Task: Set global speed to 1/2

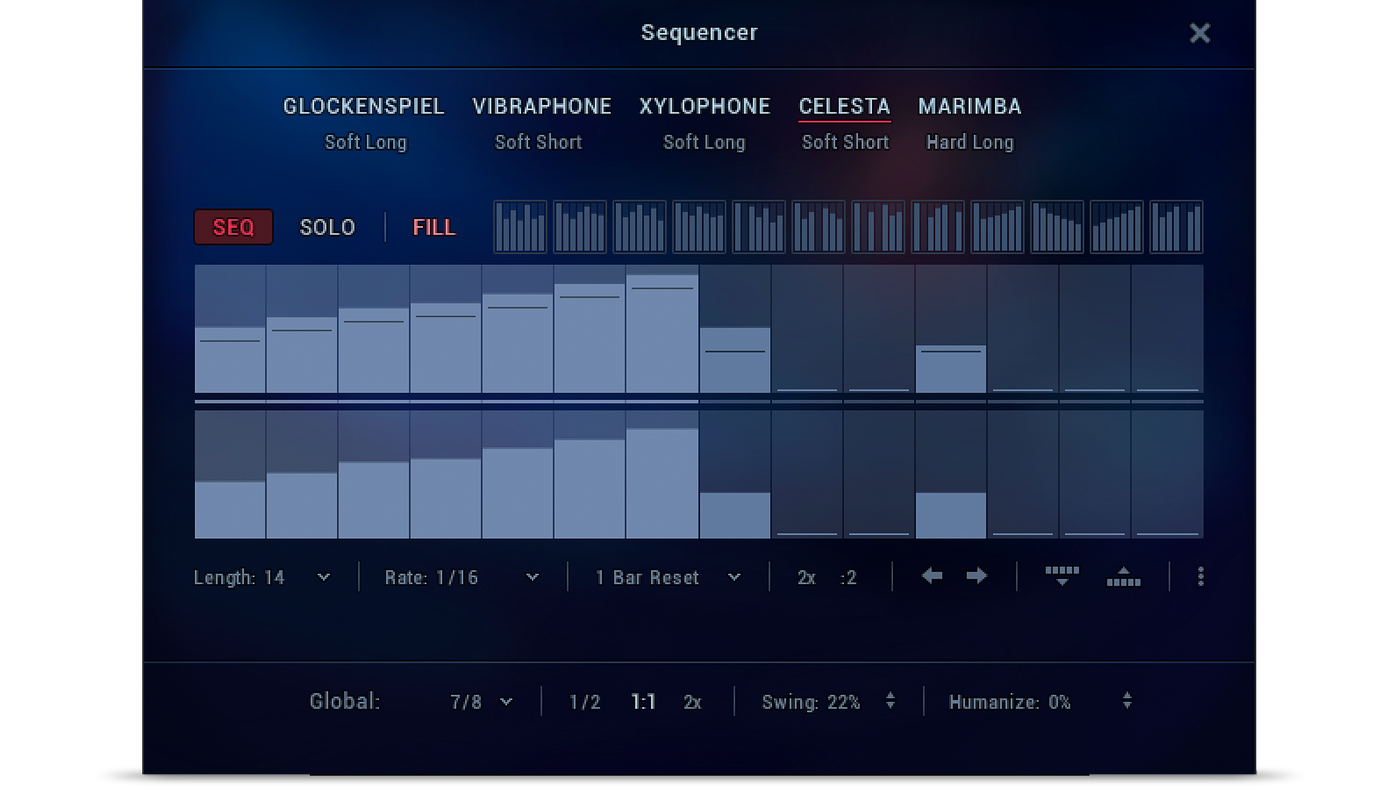Action: pyautogui.click(x=585, y=702)
